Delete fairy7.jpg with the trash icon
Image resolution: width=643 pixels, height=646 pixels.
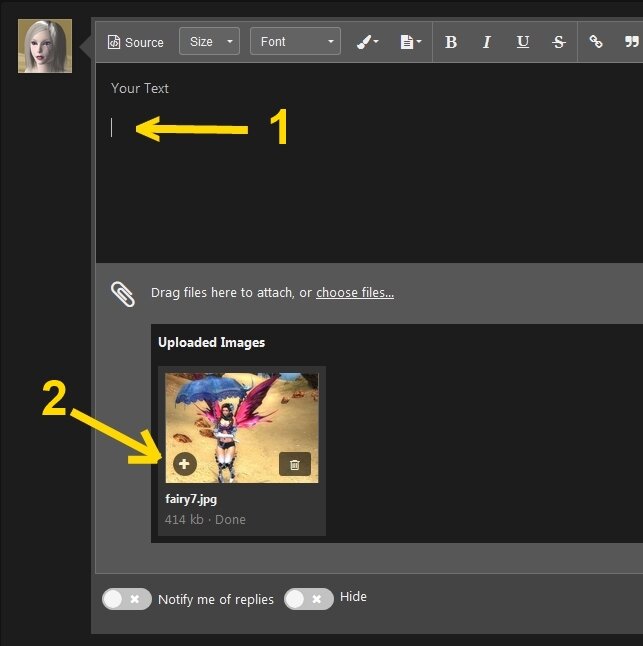295,464
